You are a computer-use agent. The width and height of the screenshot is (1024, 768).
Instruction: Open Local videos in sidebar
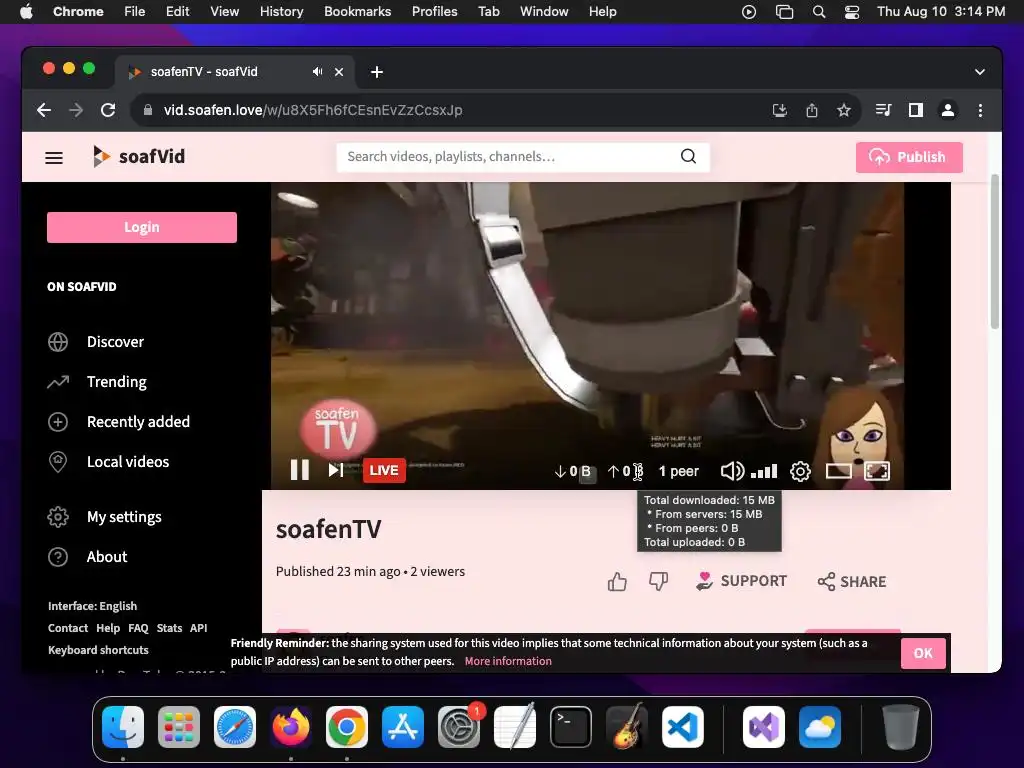coord(108,462)
